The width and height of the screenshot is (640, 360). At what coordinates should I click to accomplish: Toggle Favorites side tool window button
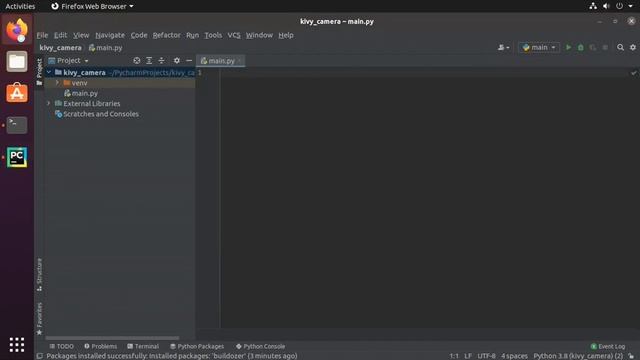tap(39, 318)
